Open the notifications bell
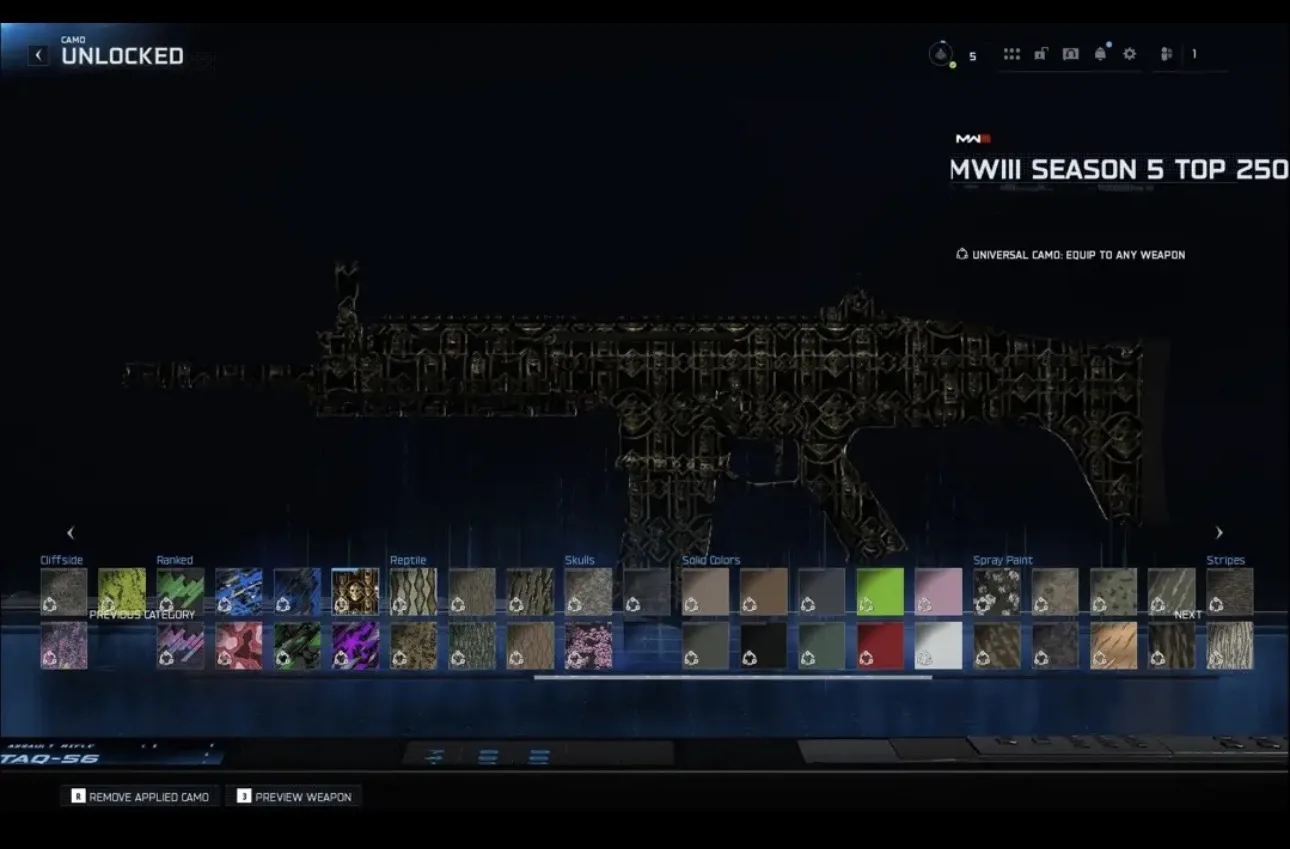The width and height of the screenshot is (1290, 849). pyautogui.click(x=1100, y=54)
